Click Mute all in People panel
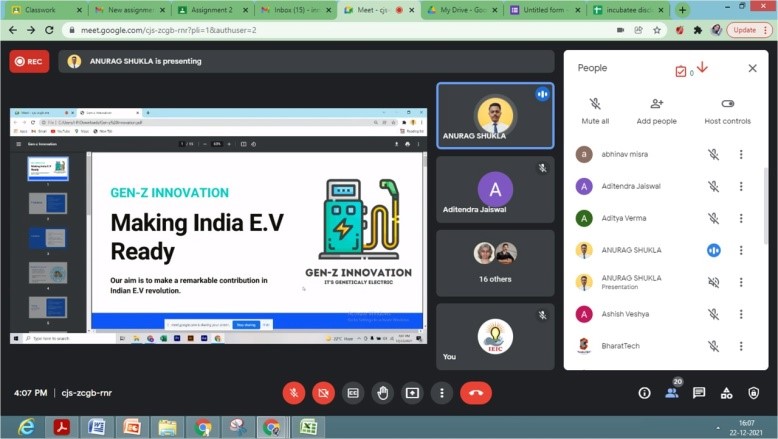Screen dimensions: 778x439 point(595,111)
